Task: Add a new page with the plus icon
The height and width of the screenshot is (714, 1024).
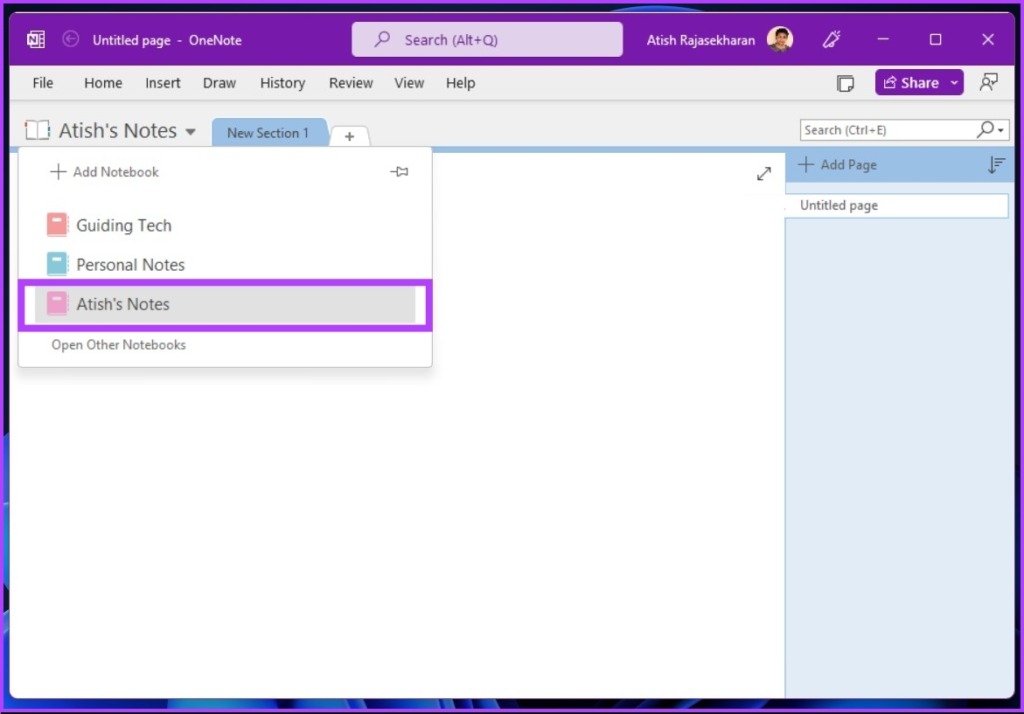Action: tap(806, 164)
